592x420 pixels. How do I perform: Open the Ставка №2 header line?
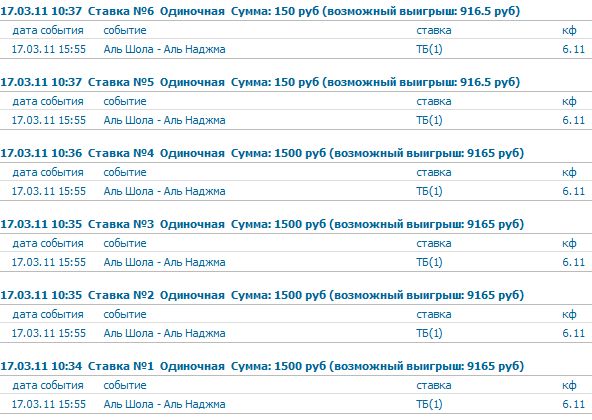[x=262, y=295]
